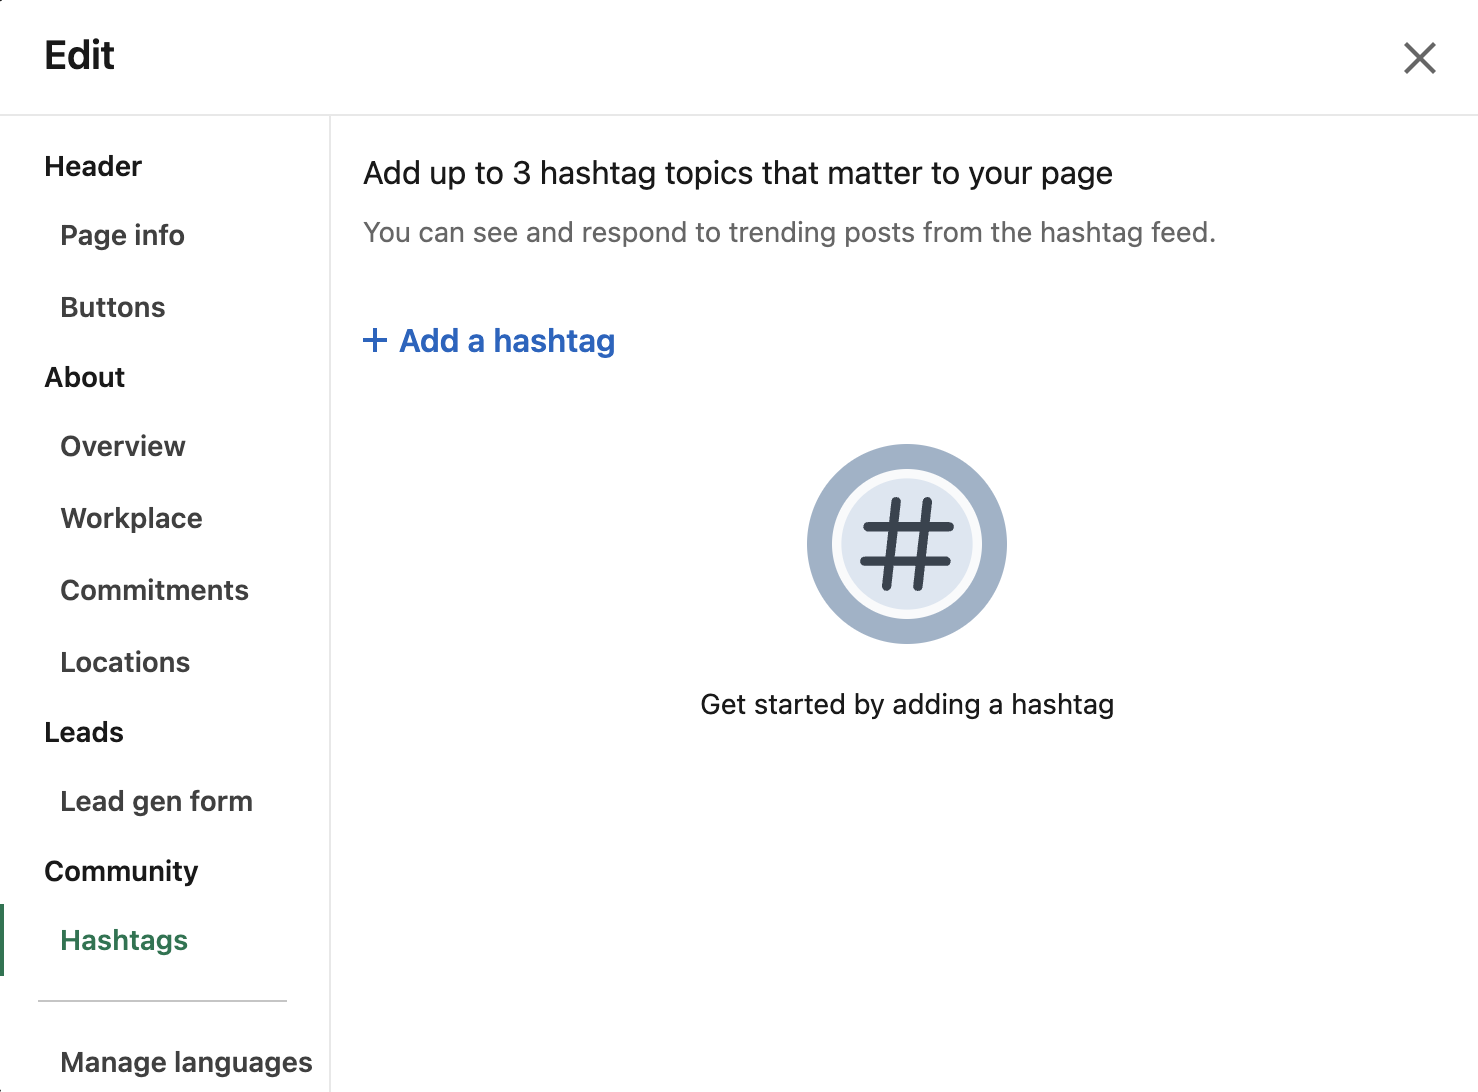Click the plus icon beside Add a hashtag
The height and width of the screenshot is (1092, 1478).
click(375, 341)
